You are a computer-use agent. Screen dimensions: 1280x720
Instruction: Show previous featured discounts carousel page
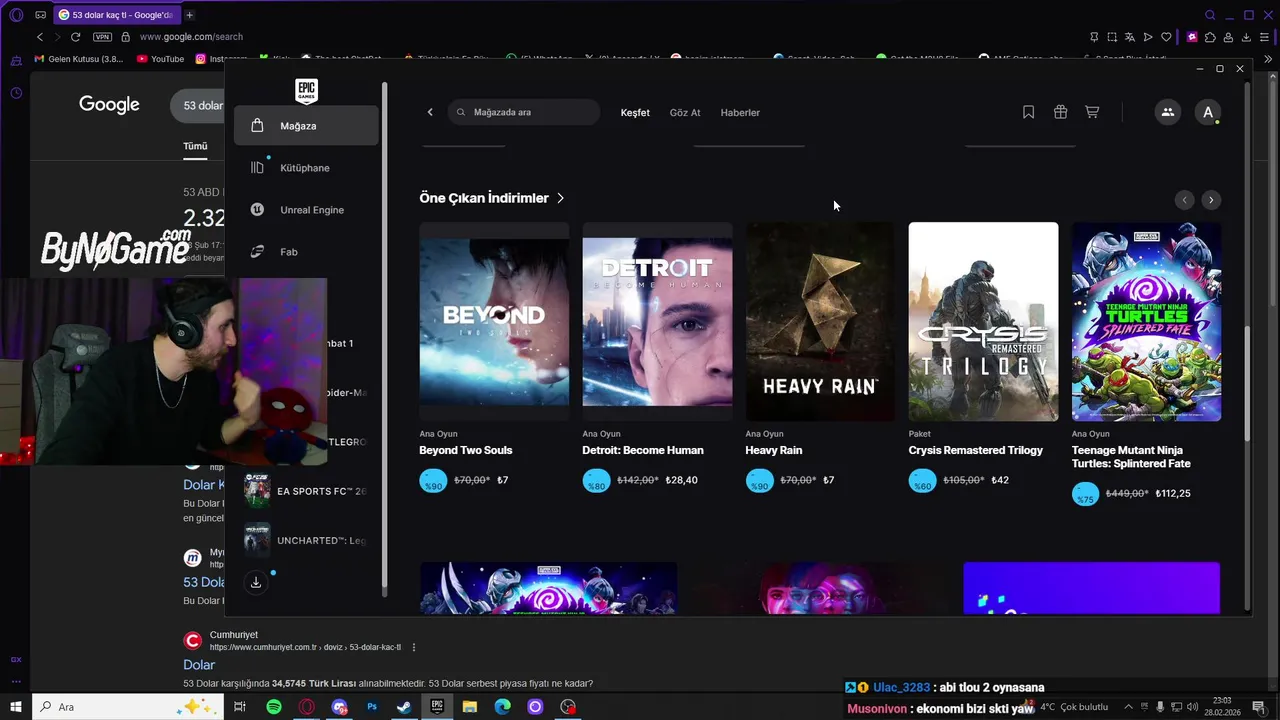pyautogui.click(x=1185, y=200)
